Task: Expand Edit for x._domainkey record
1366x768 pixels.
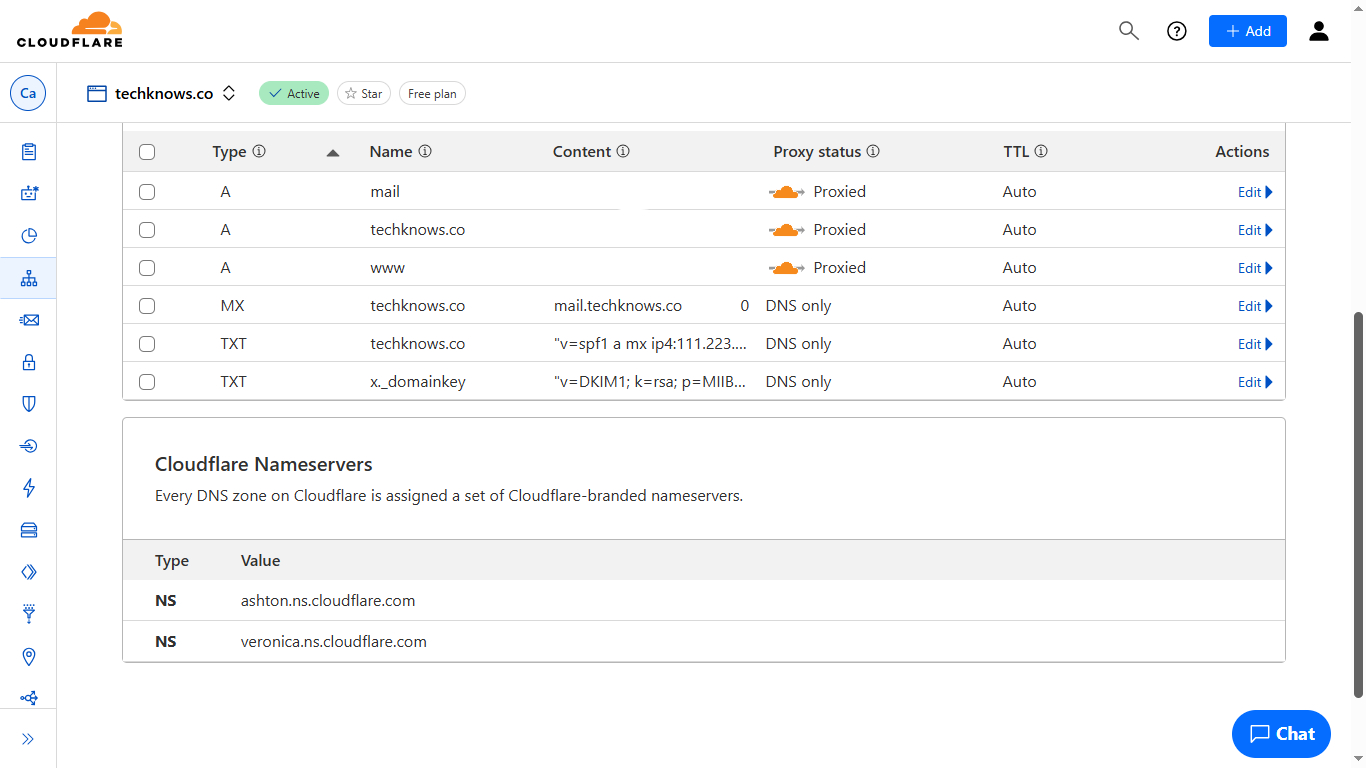Action: click(x=1255, y=382)
